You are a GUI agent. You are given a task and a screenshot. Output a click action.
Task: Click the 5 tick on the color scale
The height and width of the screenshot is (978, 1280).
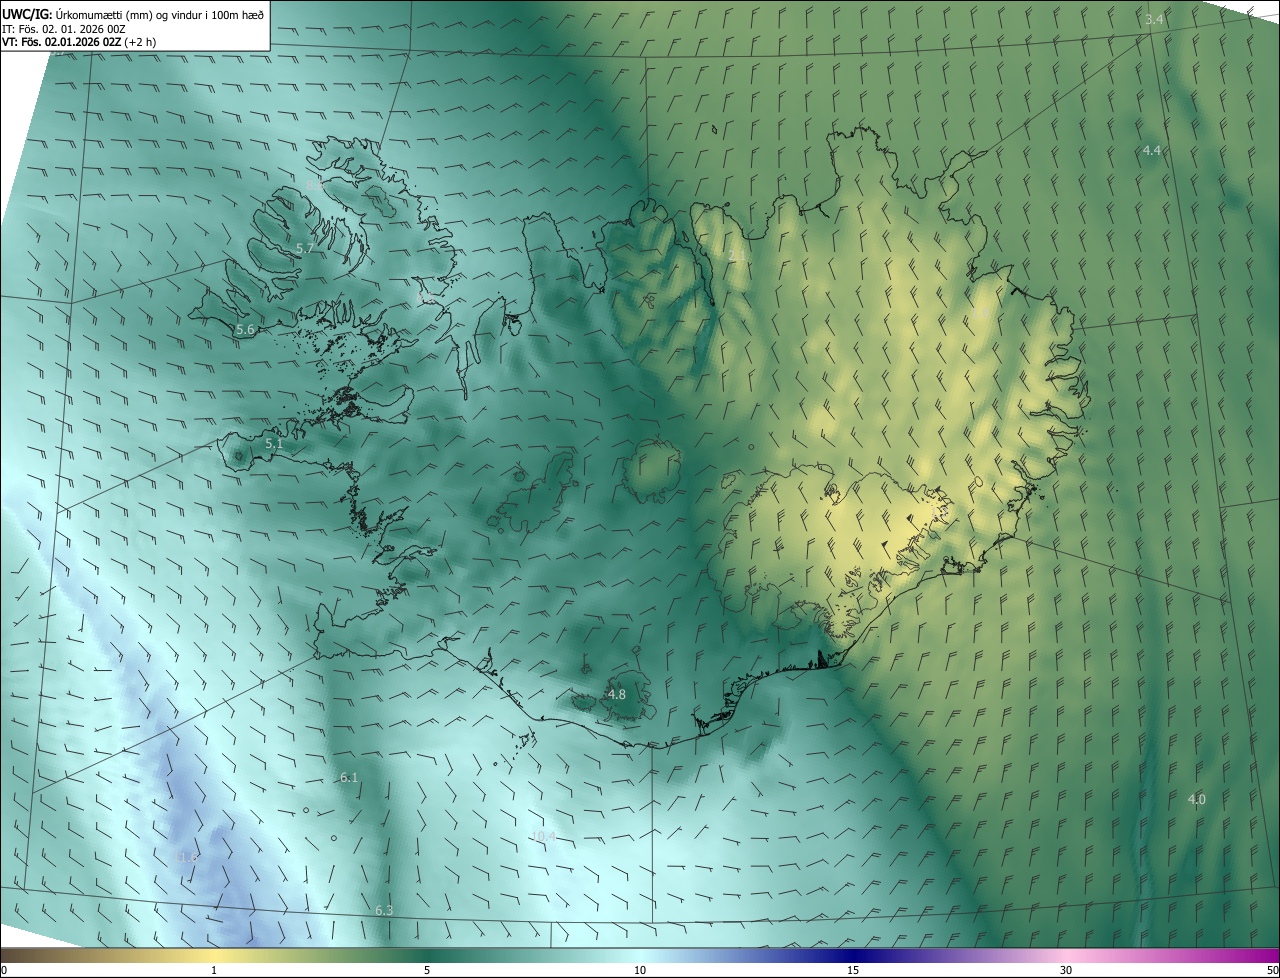pos(427,970)
